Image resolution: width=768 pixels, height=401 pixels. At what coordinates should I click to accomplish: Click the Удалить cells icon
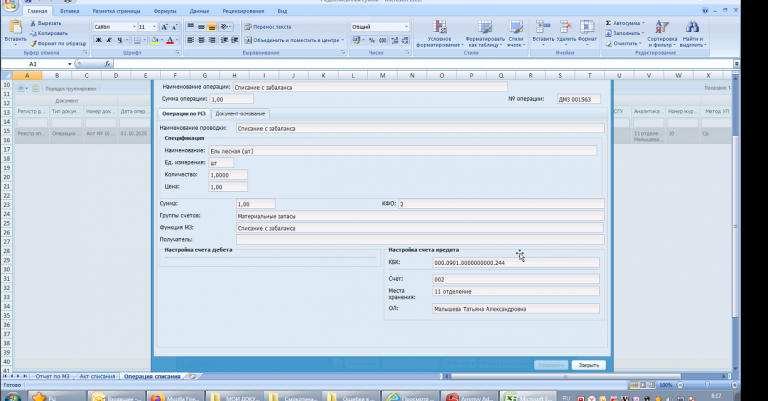(566, 27)
